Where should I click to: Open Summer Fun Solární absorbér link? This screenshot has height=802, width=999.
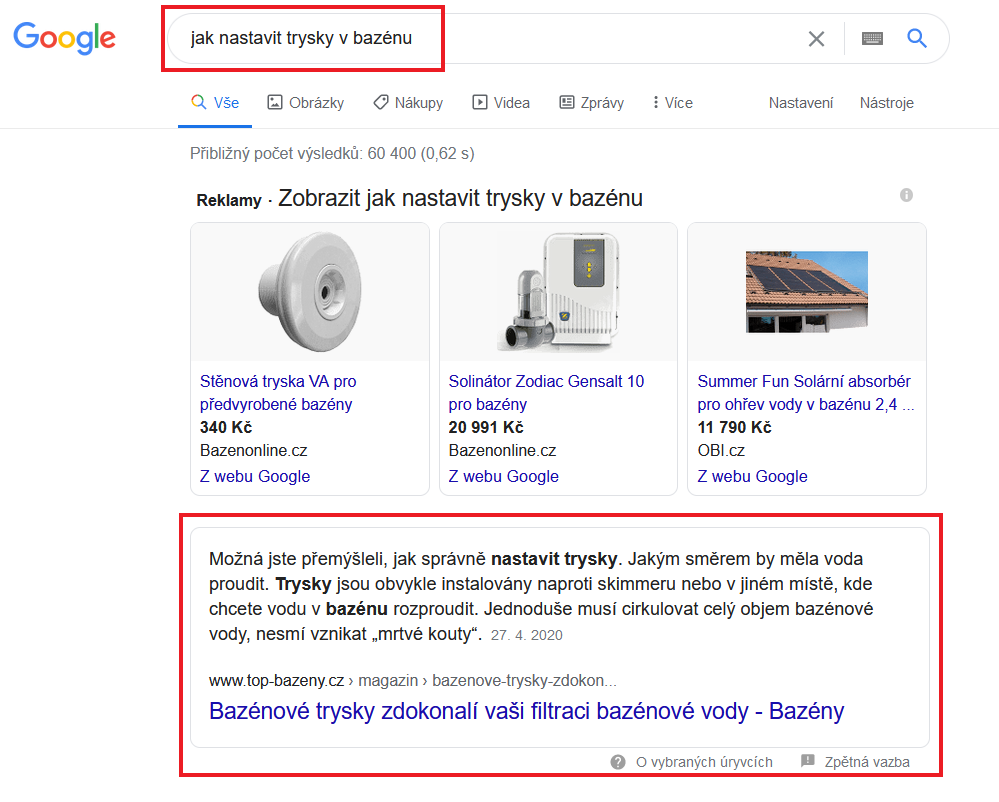pyautogui.click(x=804, y=392)
